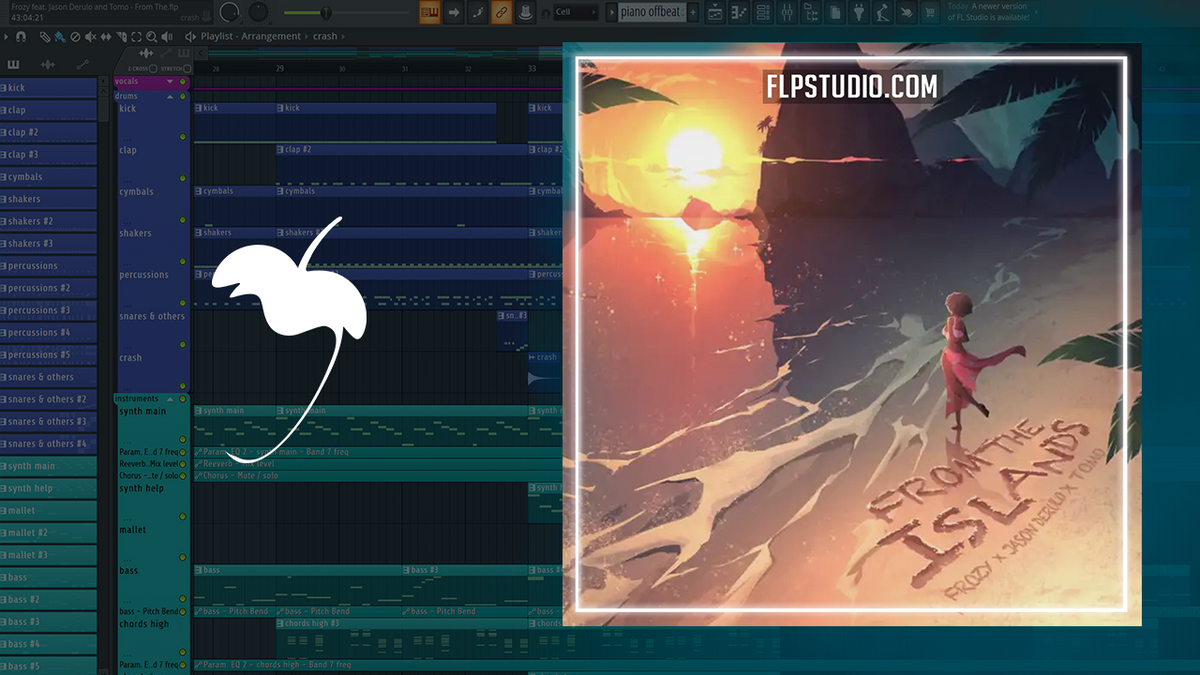The image size is (1200, 675).
Task: Enable the STRETCH checkbox
Action: (x=187, y=68)
